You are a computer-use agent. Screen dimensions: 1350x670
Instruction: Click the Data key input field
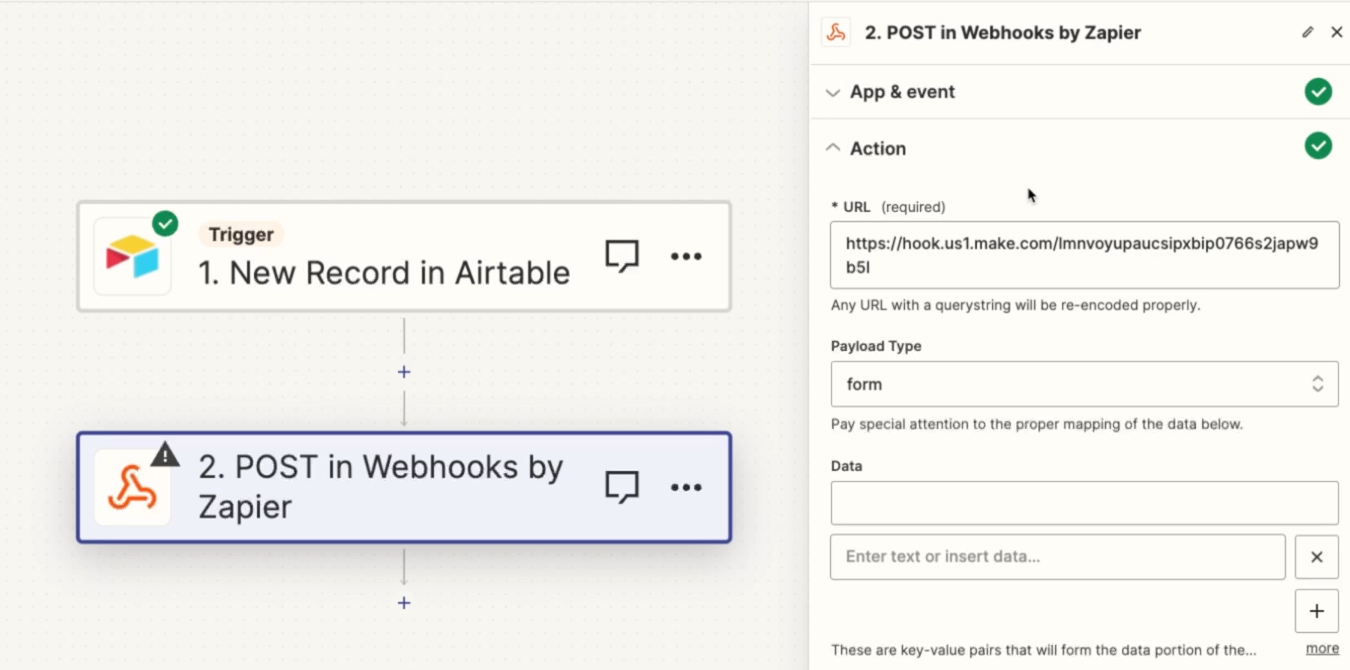[x=1085, y=503]
